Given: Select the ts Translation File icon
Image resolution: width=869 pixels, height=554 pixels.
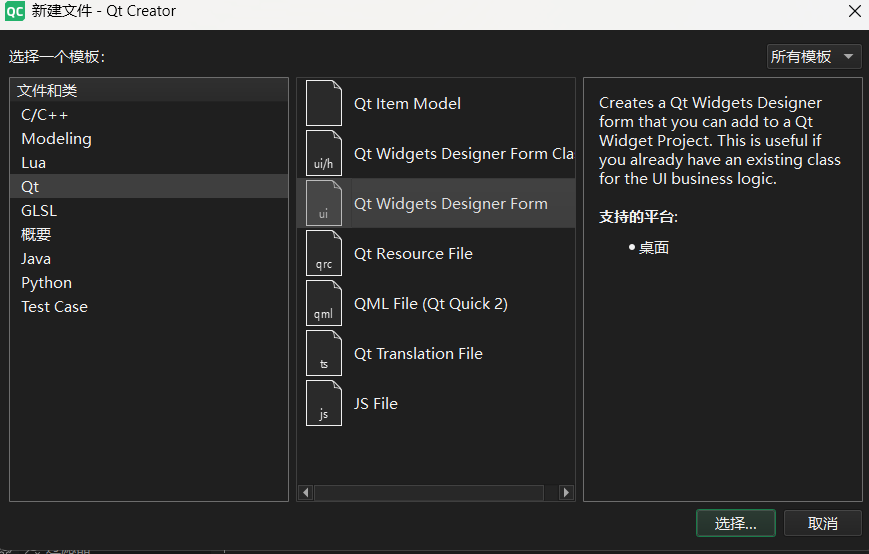Looking at the screenshot, I should 323,353.
